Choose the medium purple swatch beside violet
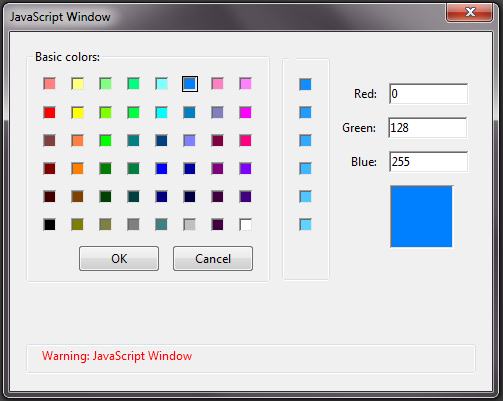 click(217, 169)
